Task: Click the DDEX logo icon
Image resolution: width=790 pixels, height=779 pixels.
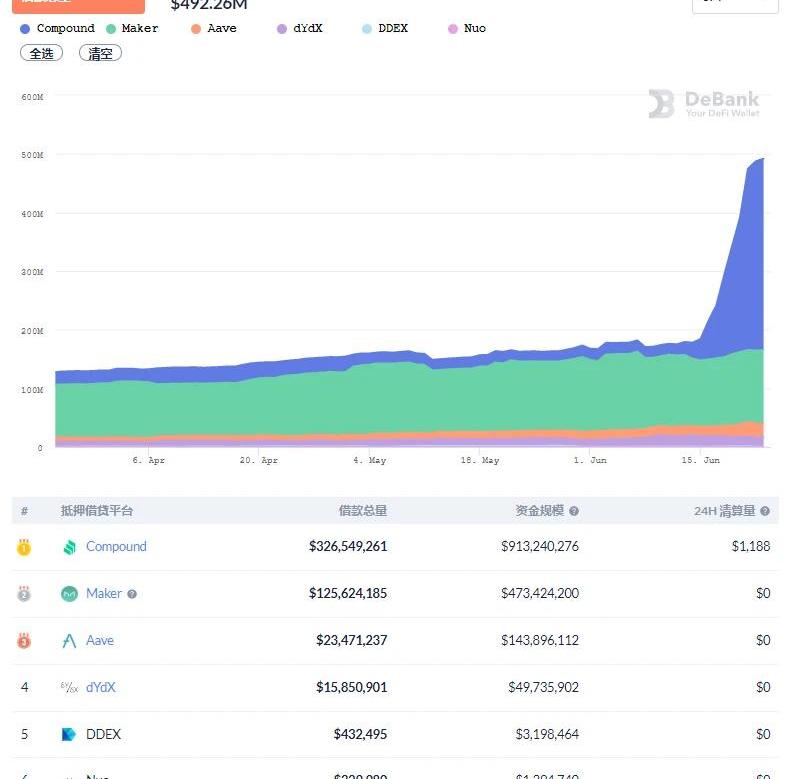Action: tap(69, 734)
